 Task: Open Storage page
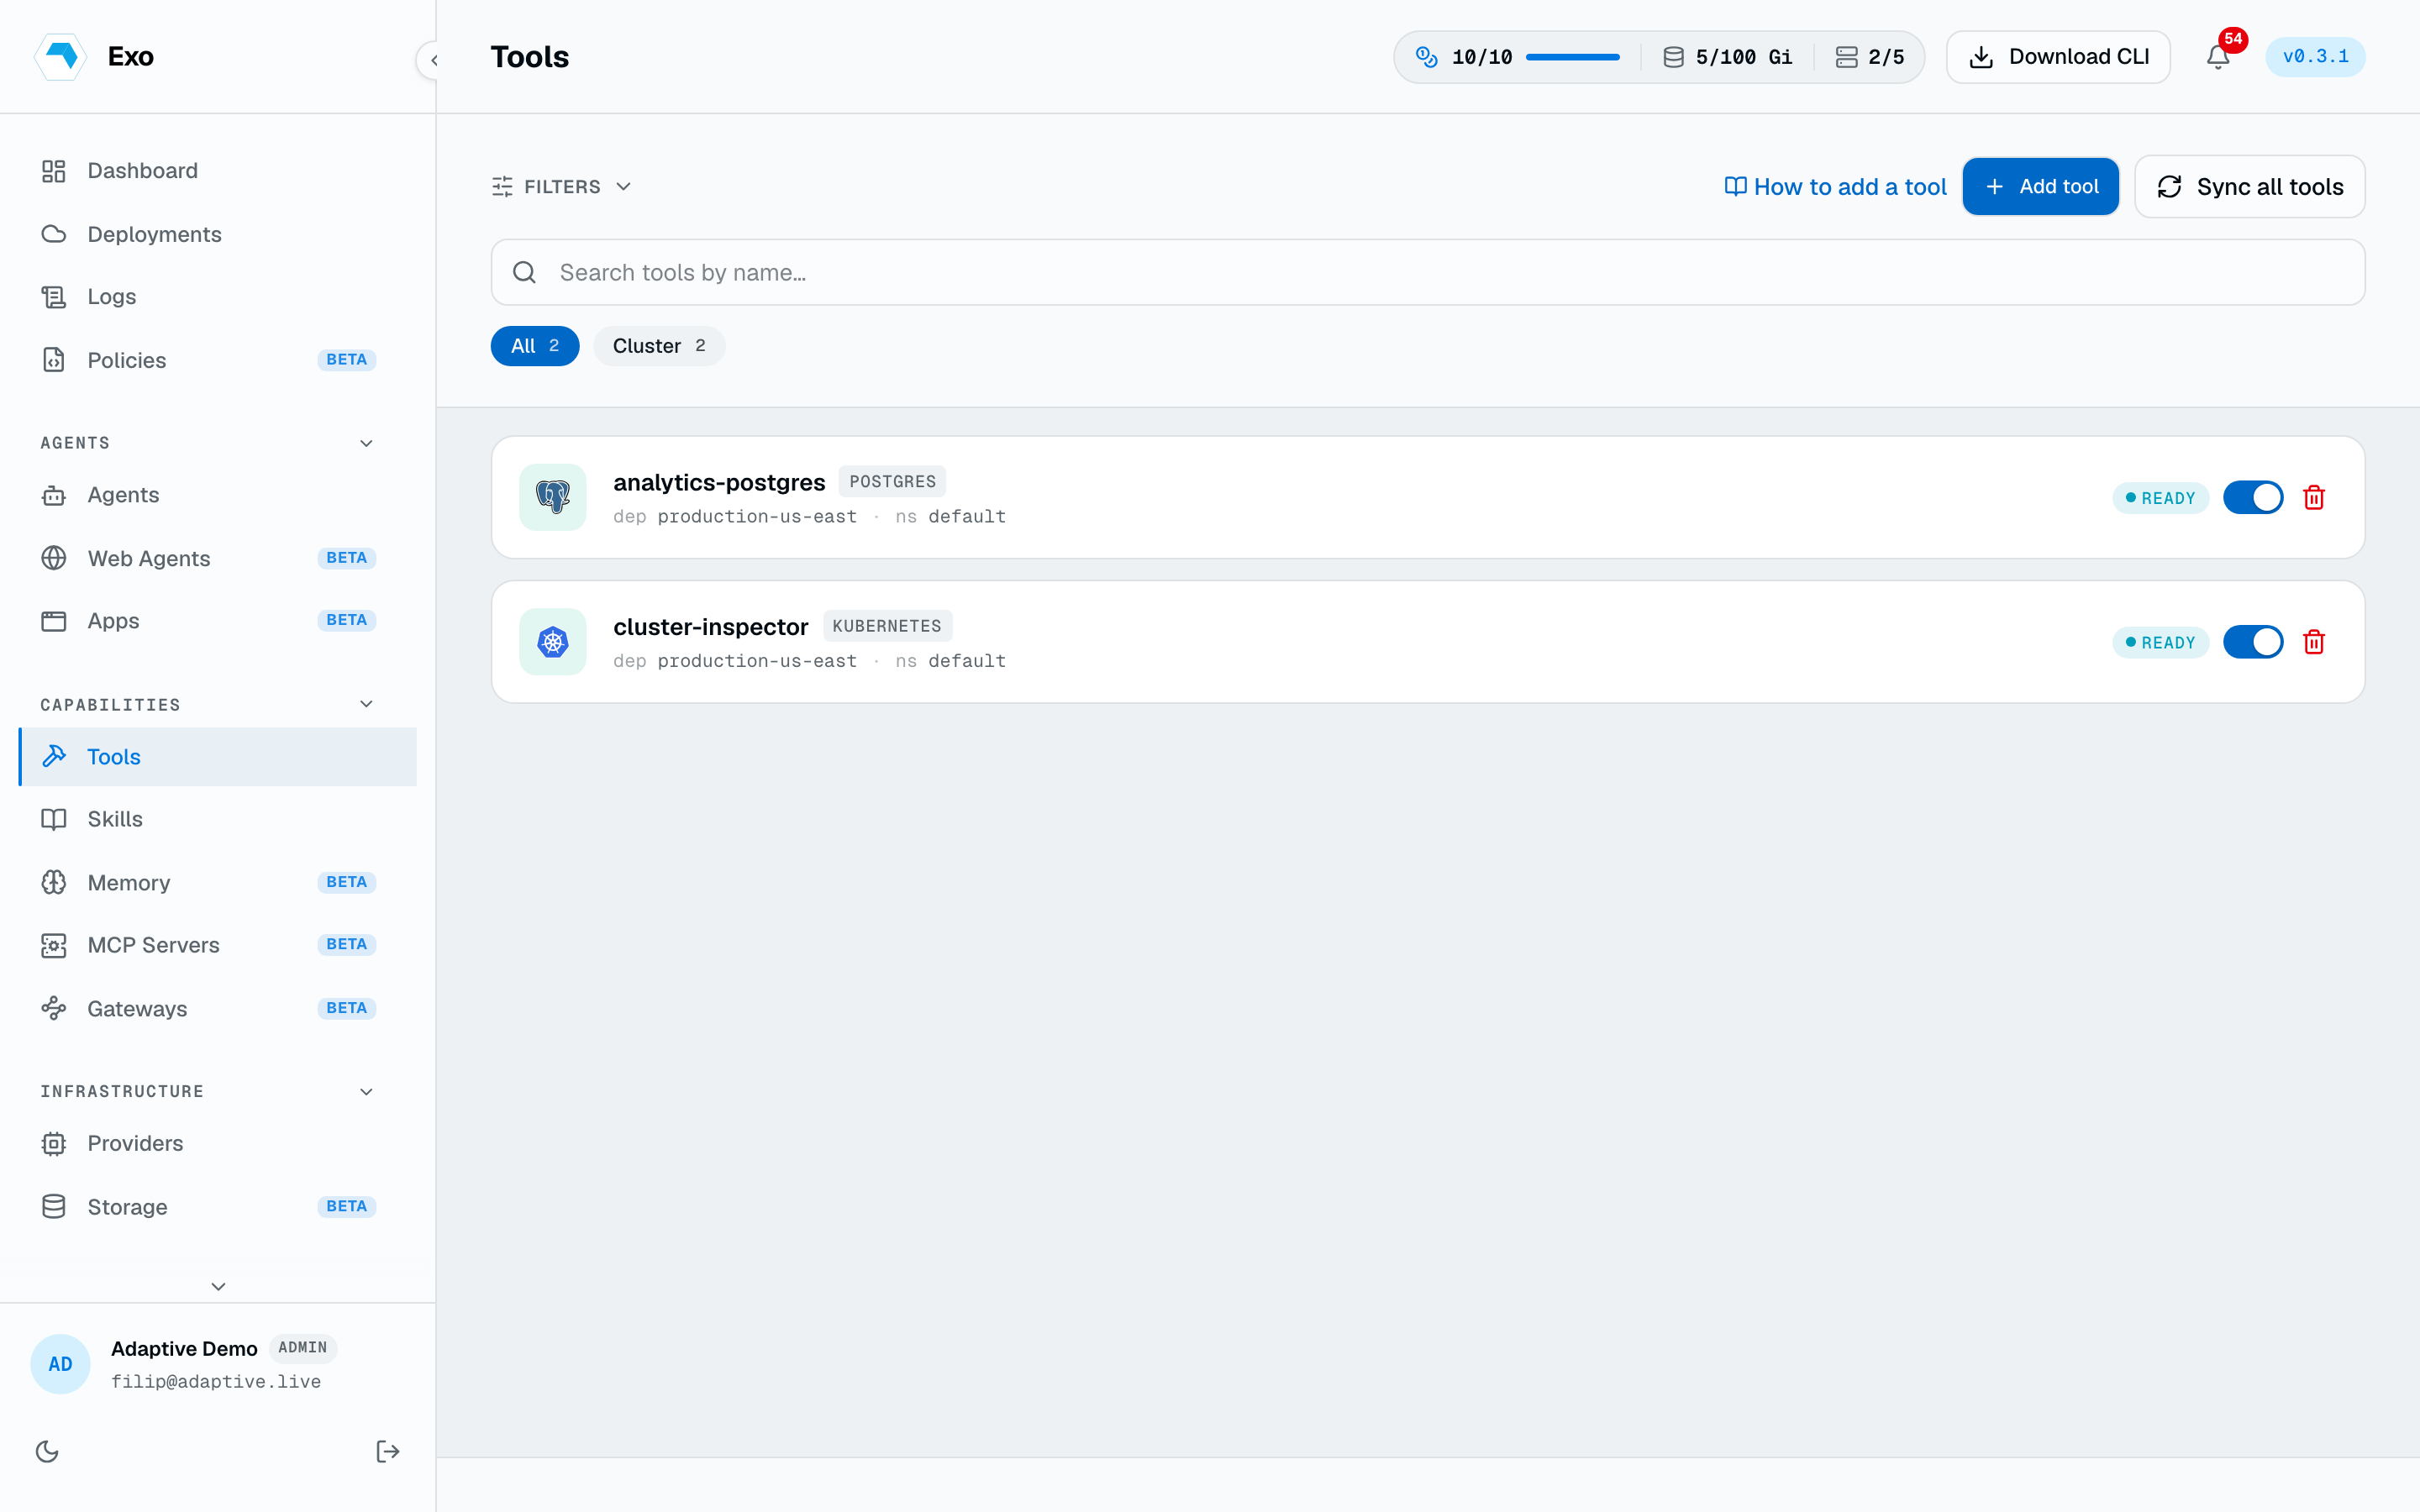217,1206
